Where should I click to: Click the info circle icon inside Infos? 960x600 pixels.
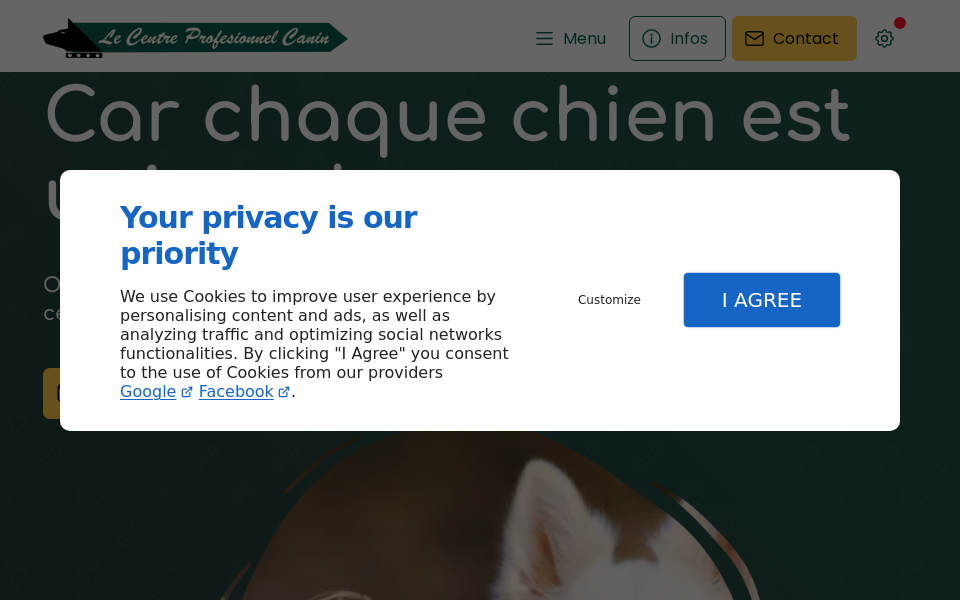(x=651, y=39)
